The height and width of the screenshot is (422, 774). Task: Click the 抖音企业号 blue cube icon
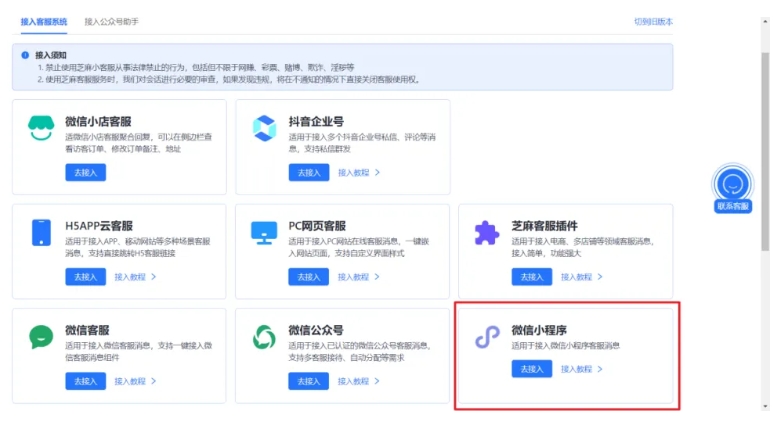click(264, 128)
